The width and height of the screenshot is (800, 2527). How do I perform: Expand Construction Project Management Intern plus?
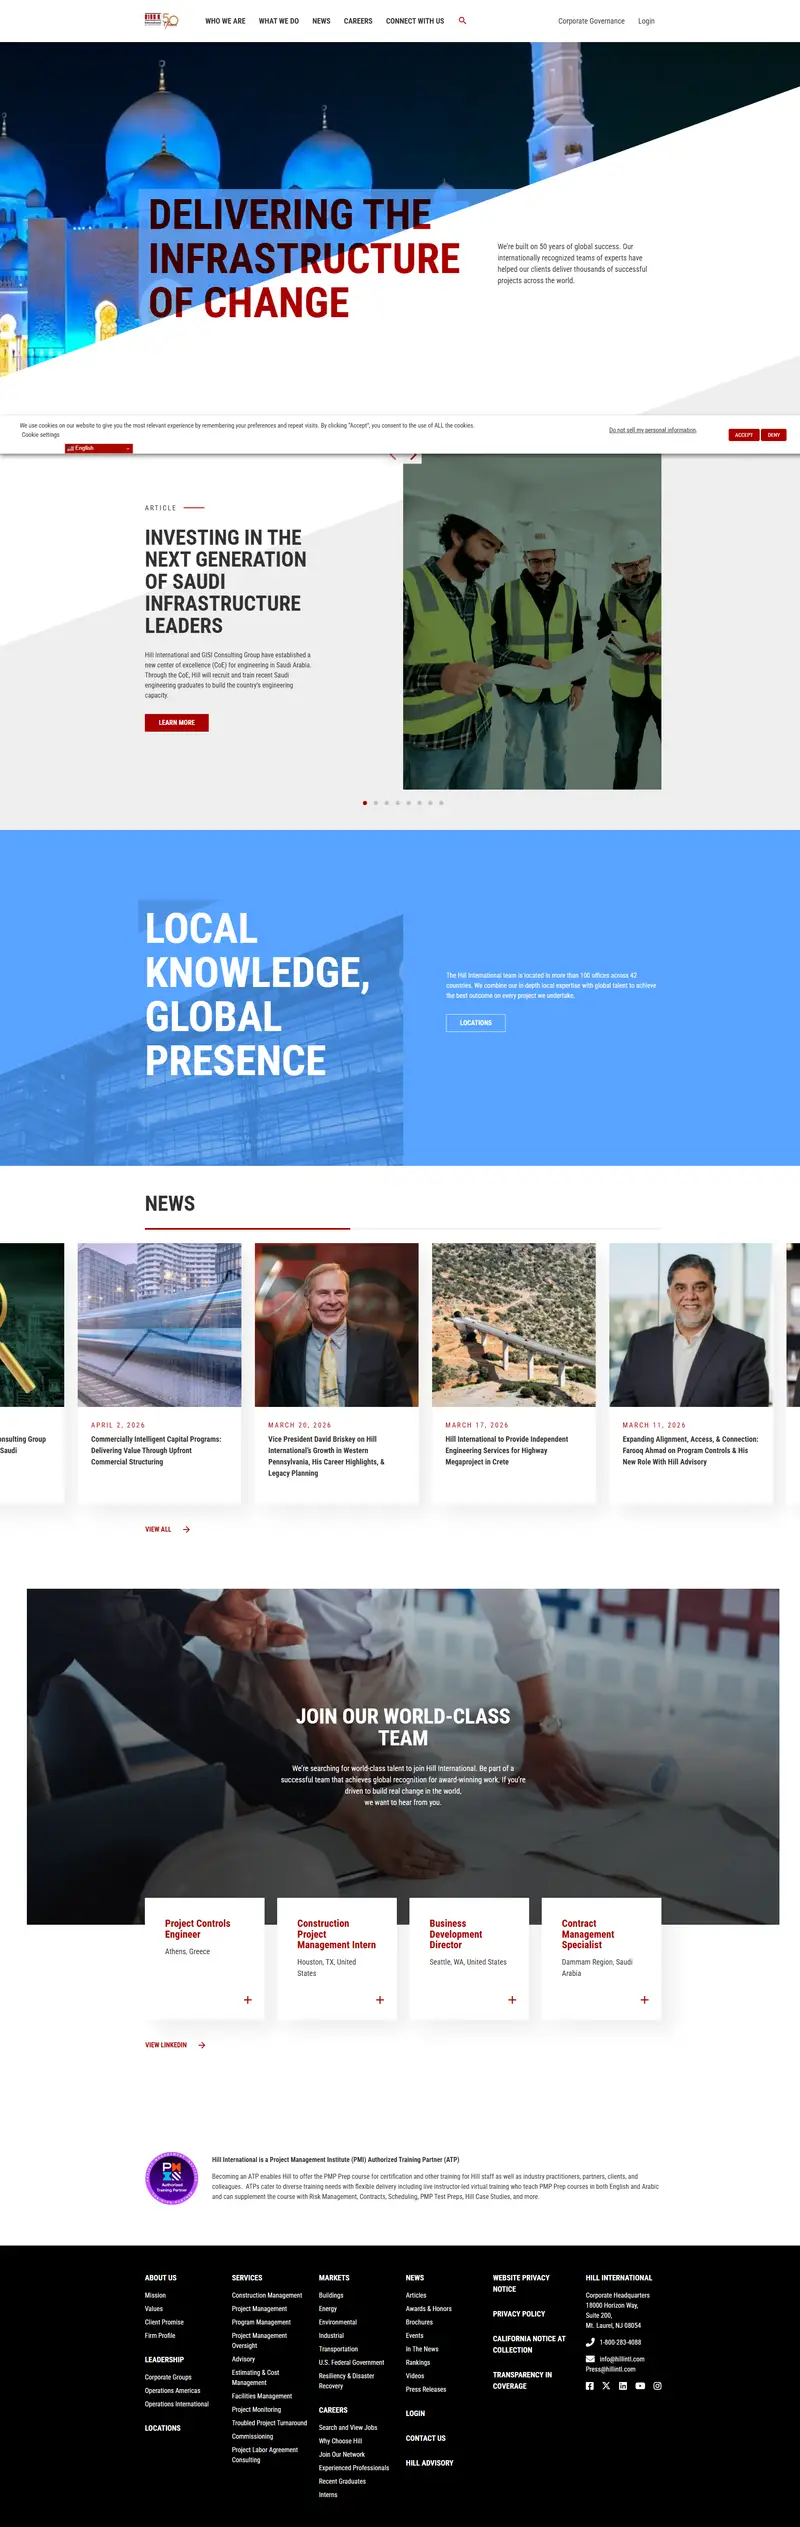[x=380, y=2000]
